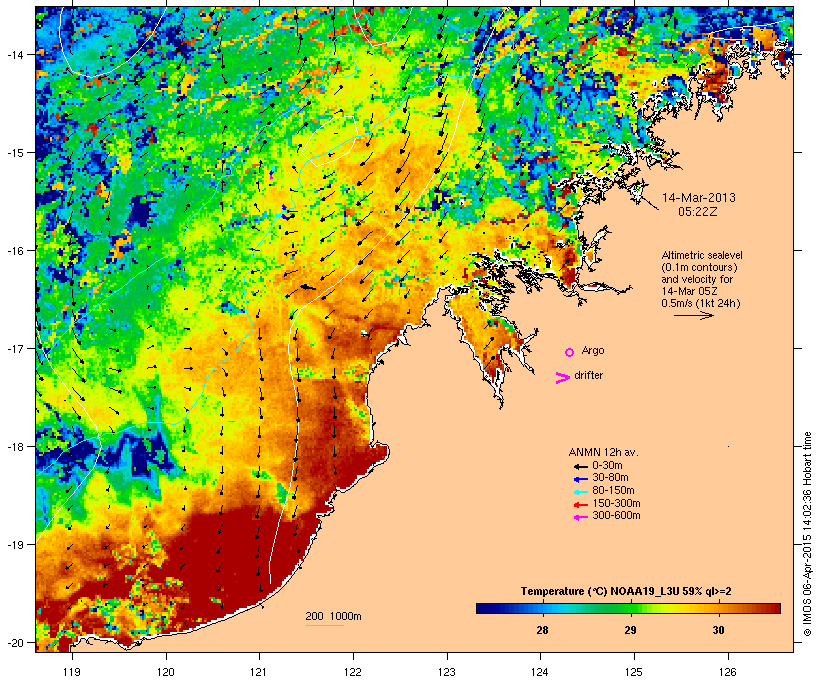820x680 pixels.
Task: Click the 05:22Z time text
Action: (698, 212)
